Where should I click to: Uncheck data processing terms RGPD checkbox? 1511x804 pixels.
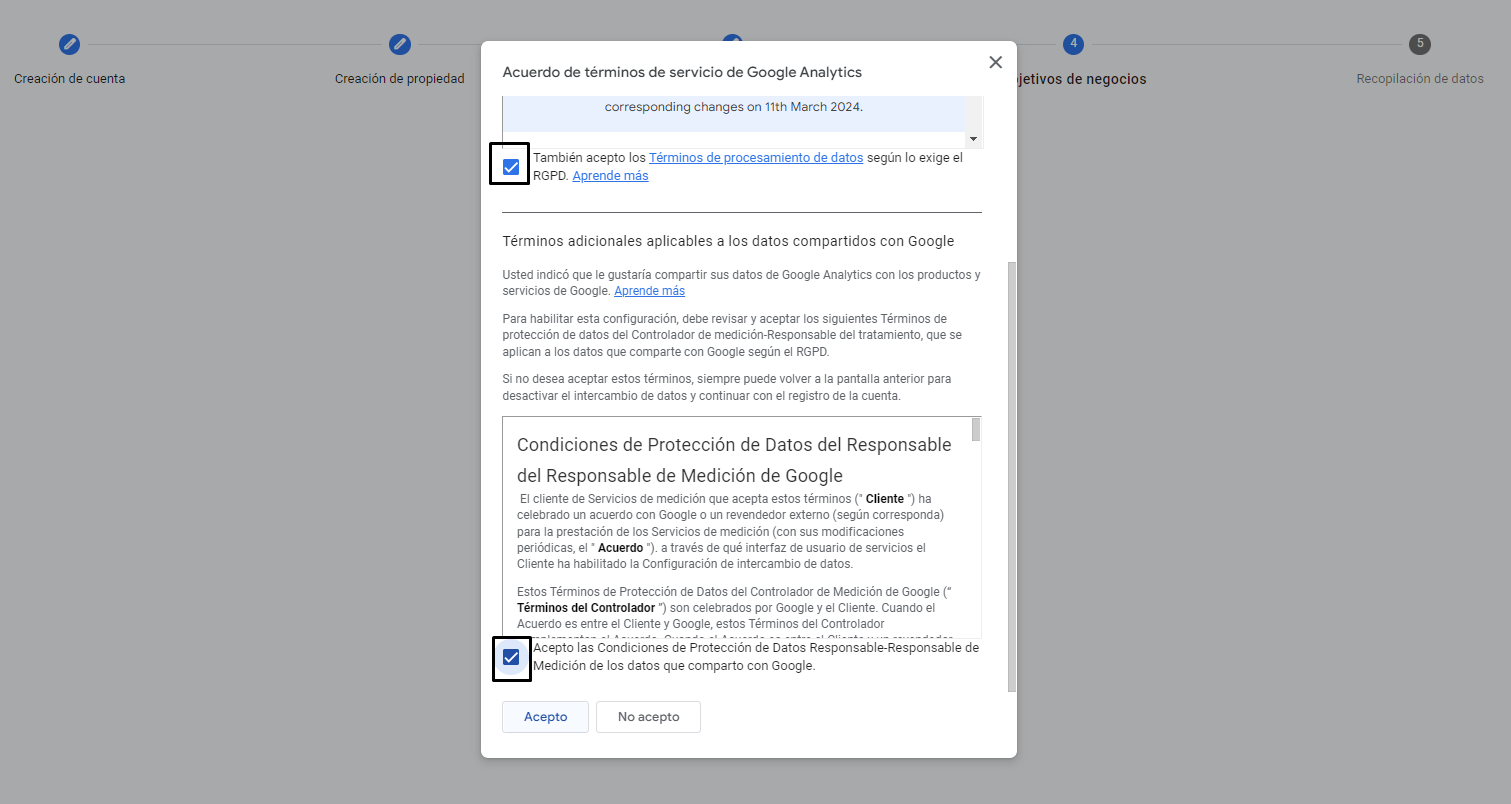click(511, 166)
